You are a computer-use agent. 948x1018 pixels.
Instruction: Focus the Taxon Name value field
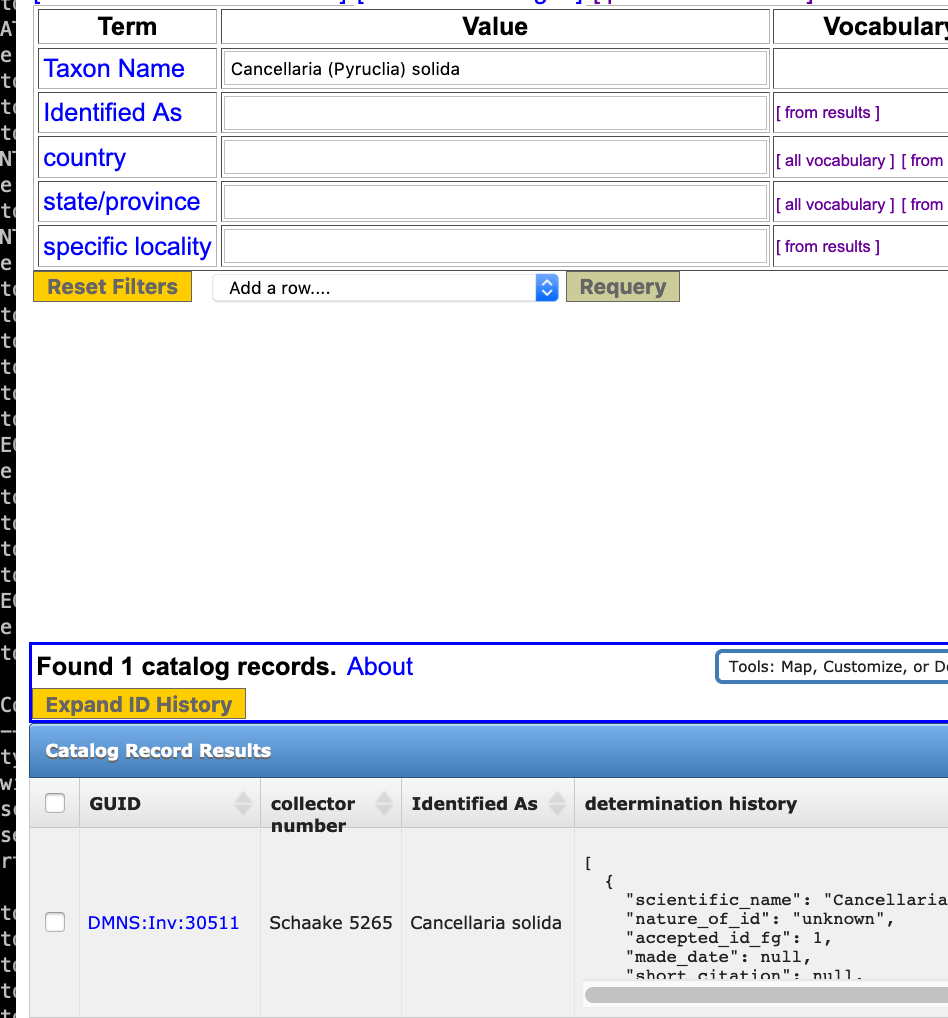495,68
